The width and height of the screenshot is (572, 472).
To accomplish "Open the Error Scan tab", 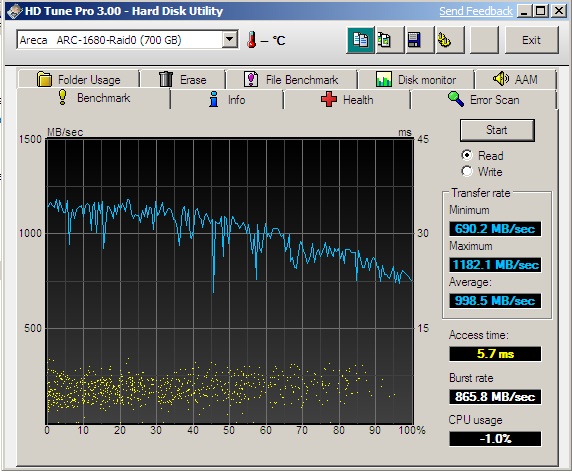I will (x=483, y=100).
